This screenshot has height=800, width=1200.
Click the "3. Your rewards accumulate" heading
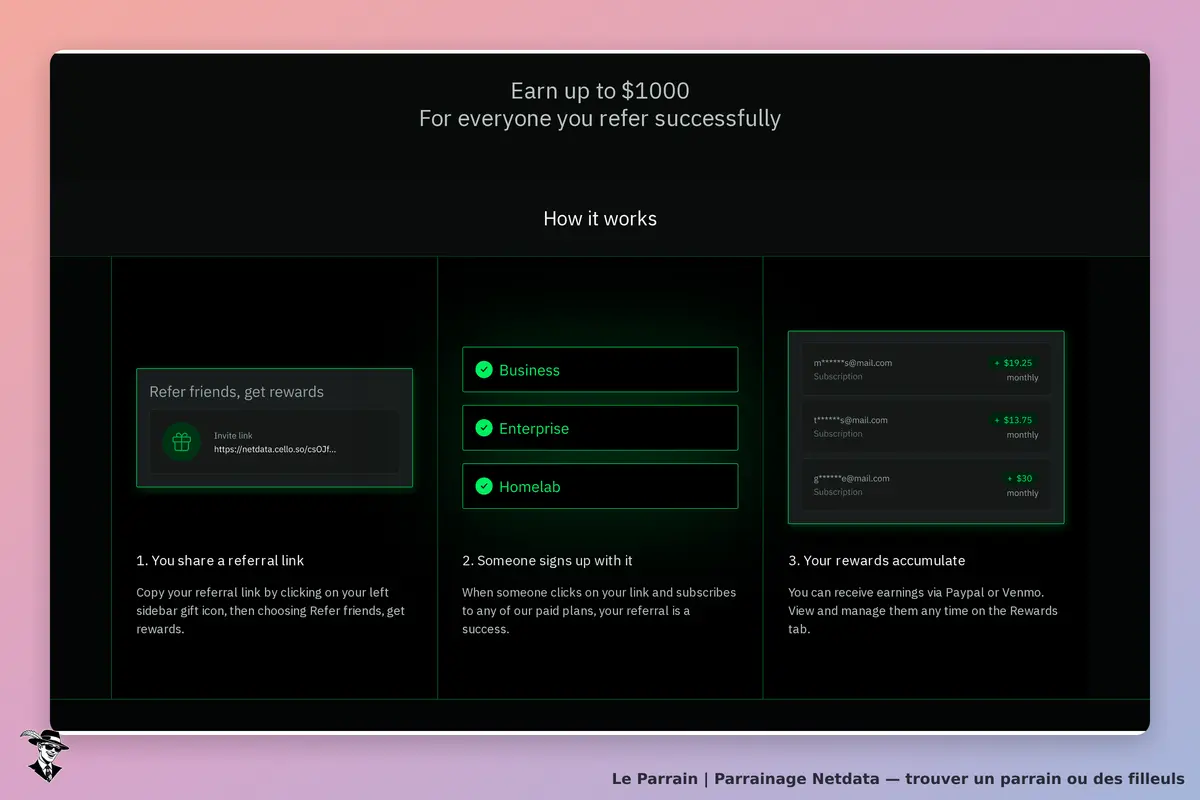point(877,560)
